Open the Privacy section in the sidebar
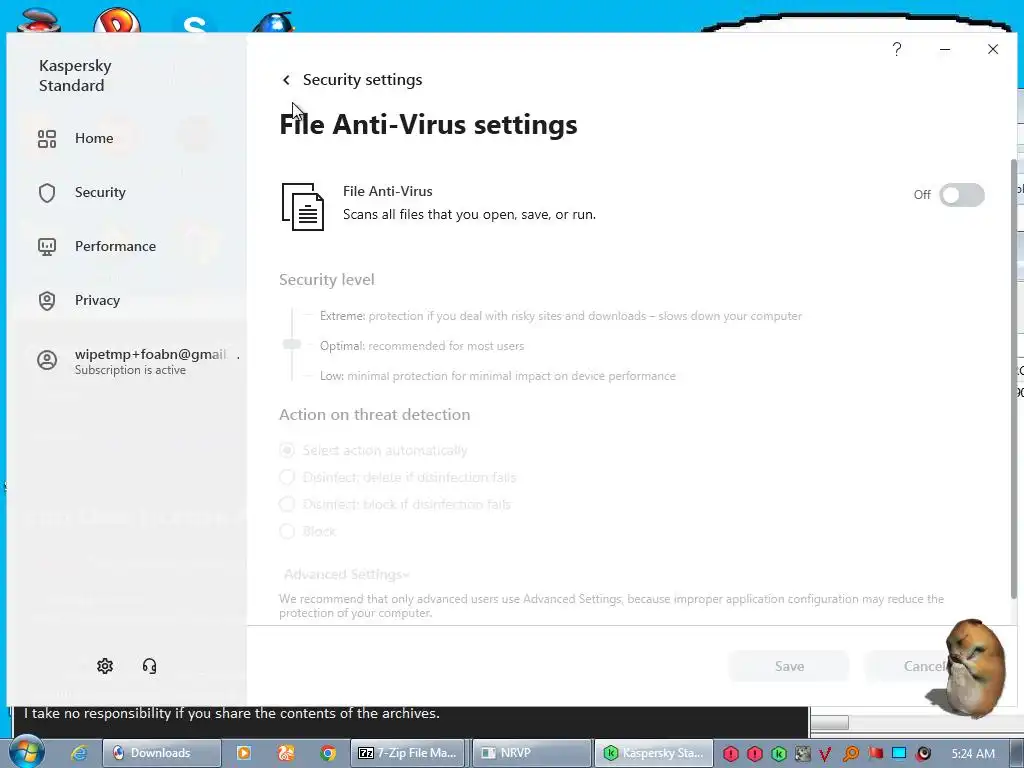The width and height of the screenshot is (1024, 768). click(97, 300)
